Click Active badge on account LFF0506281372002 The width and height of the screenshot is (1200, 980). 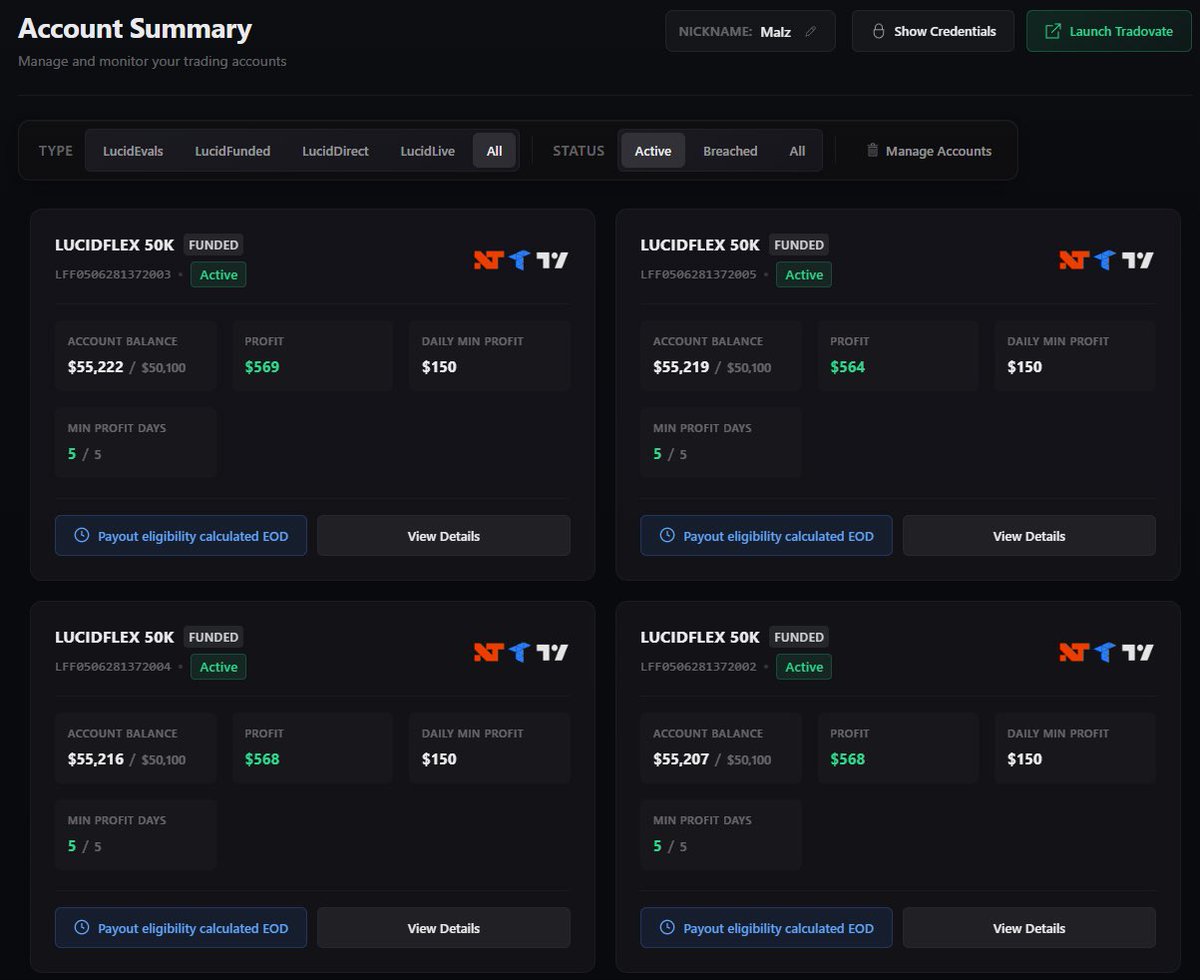click(804, 666)
